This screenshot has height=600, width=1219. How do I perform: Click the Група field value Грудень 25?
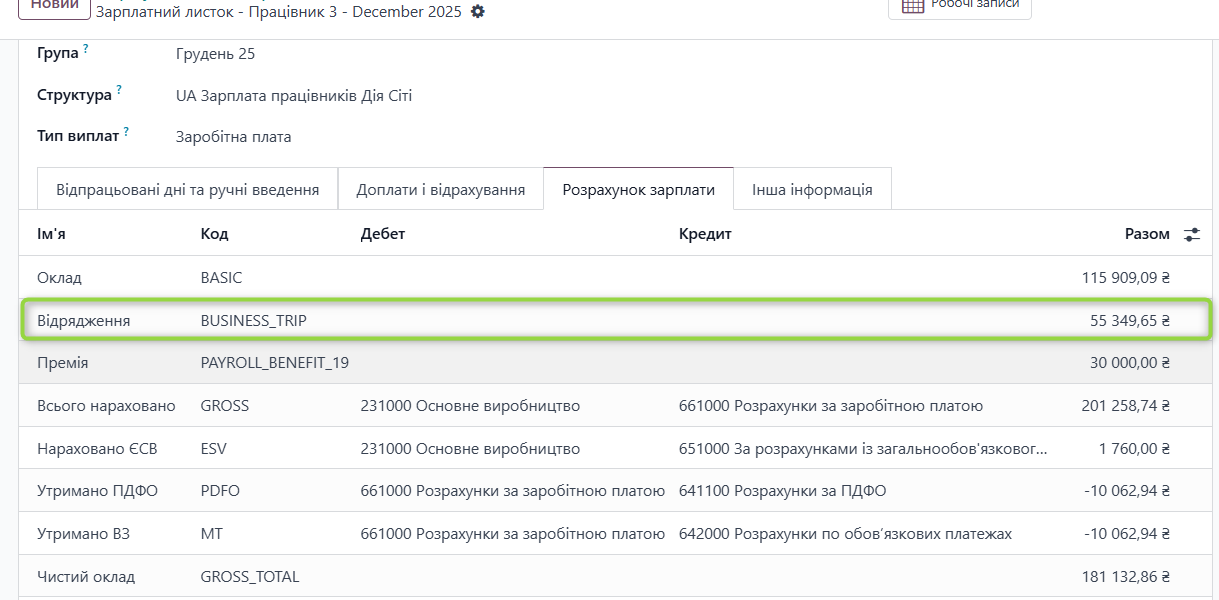(x=215, y=54)
